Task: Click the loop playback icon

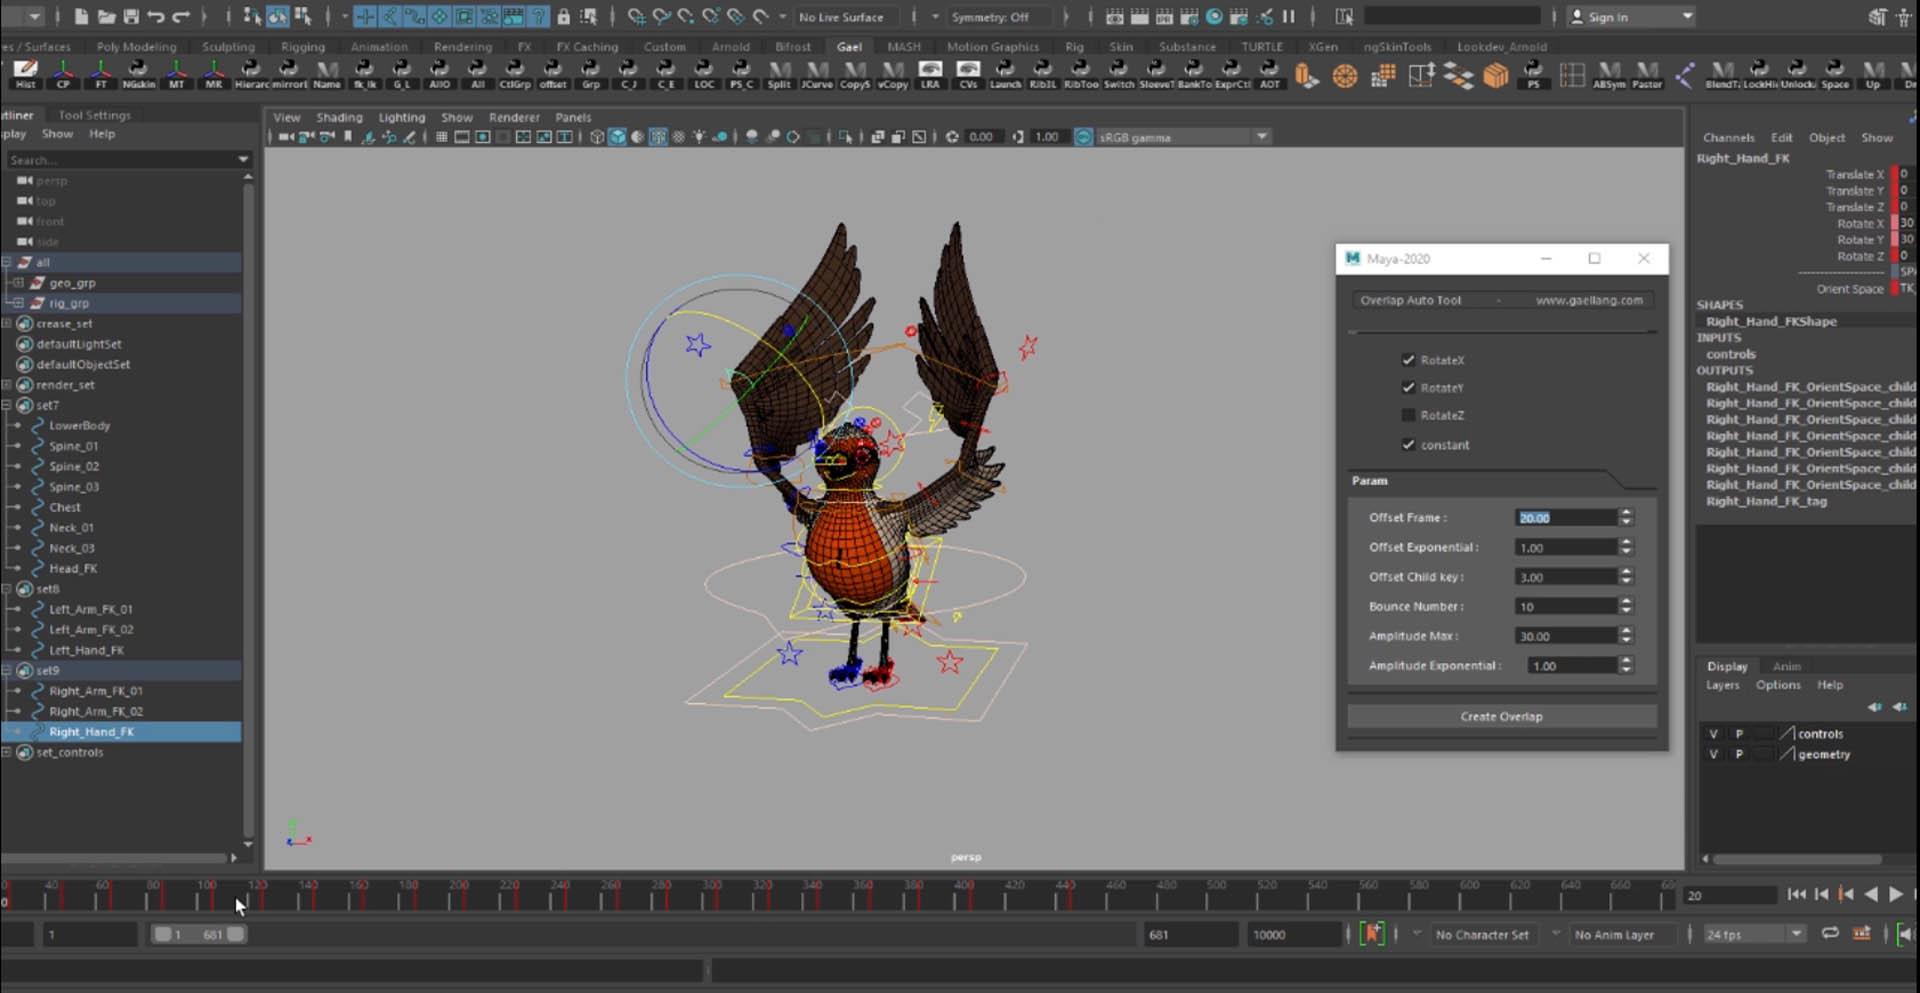Action: tap(1830, 934)
